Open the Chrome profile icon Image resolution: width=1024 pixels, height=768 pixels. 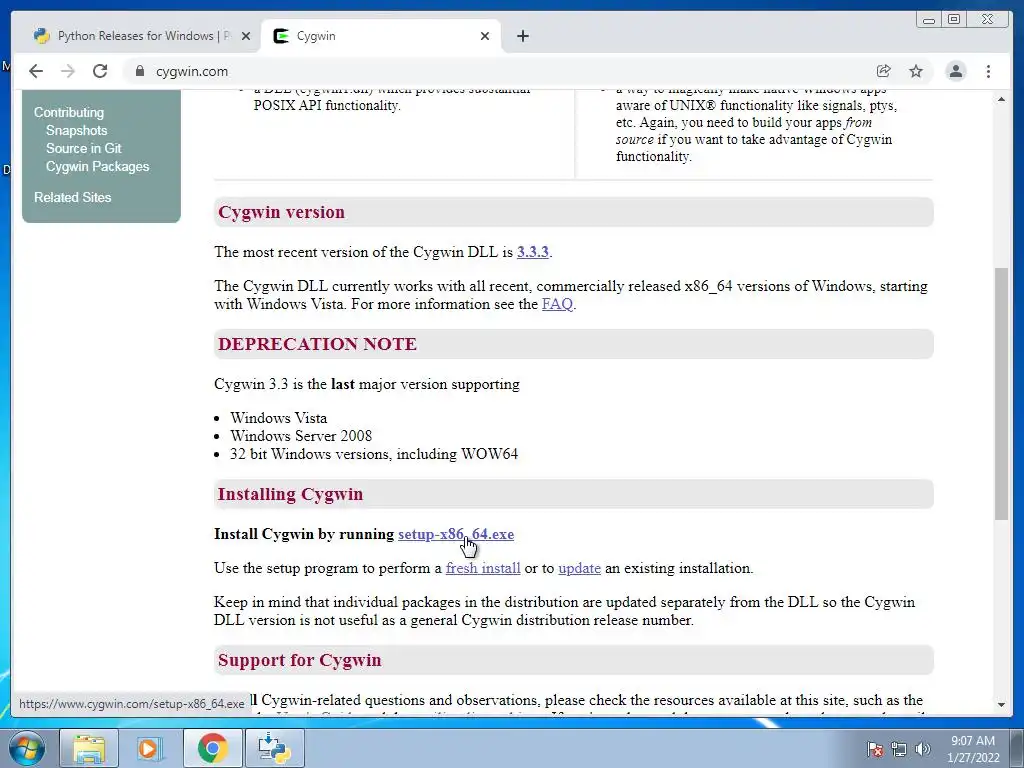pos(955,71)
